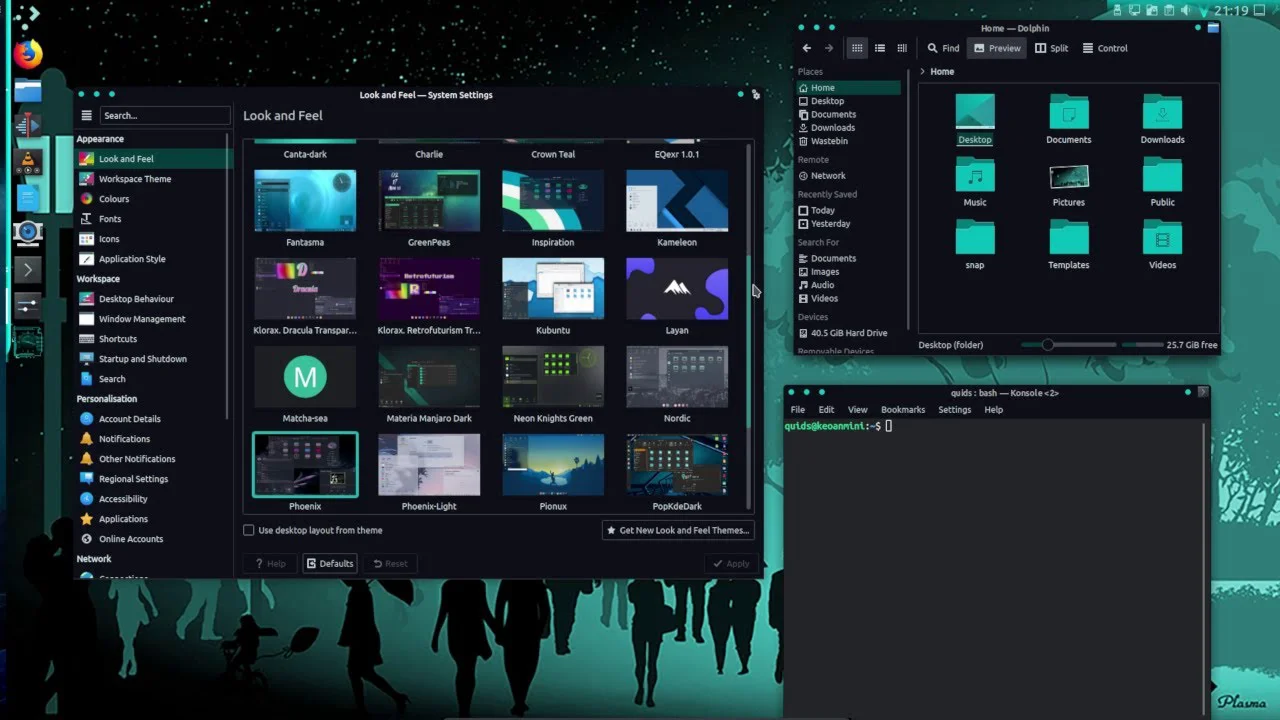Open the Control menu in Dolphin

click(x=1105, y=48)
